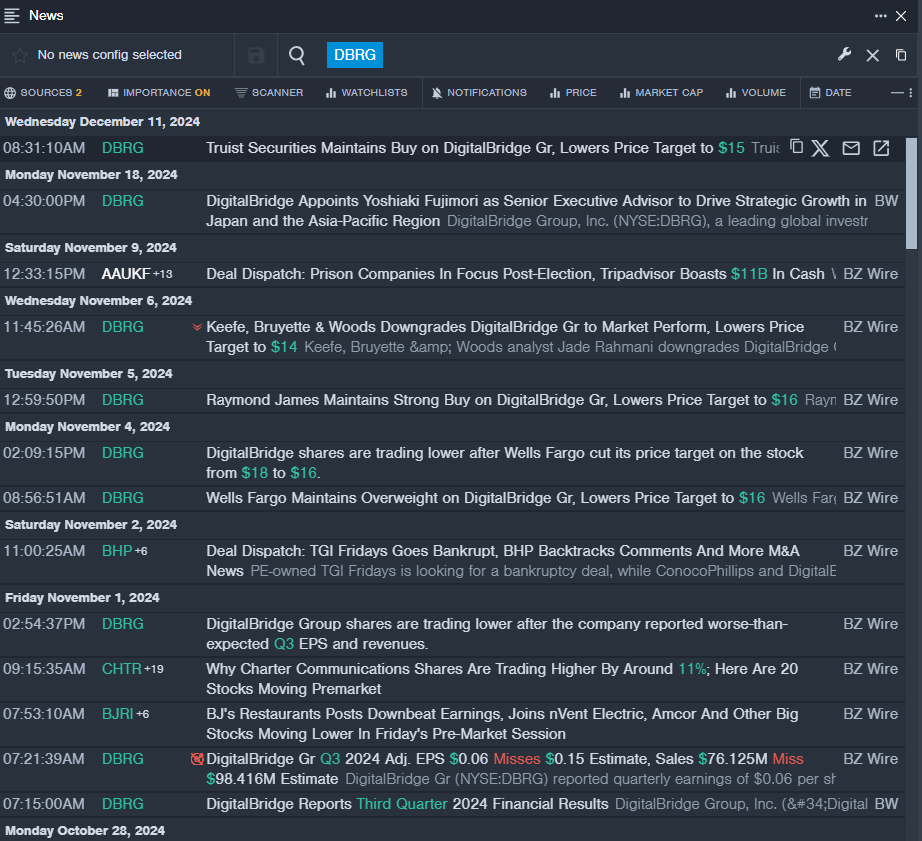922x841 pixels.
Task: Open the News panel hamburger menu
Action: tap(12, 15)
